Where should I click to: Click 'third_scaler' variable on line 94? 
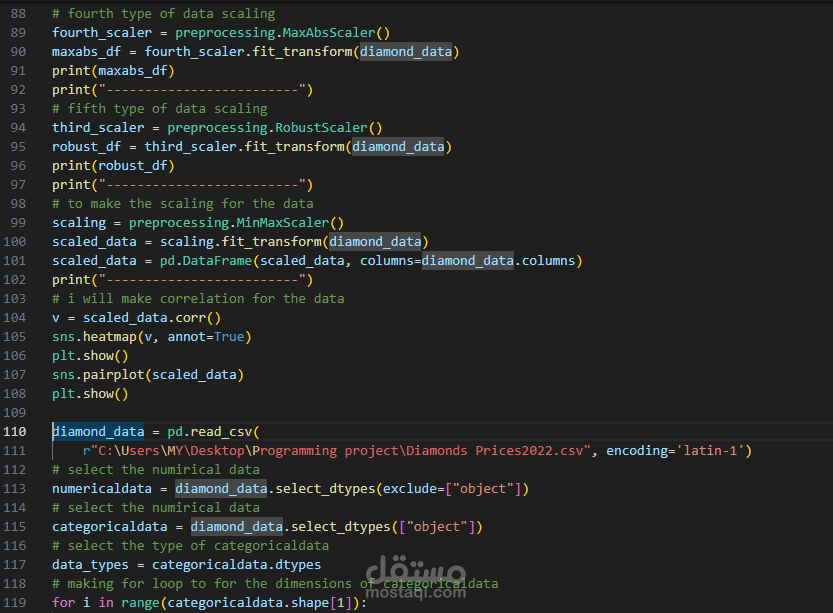[98, 127]
